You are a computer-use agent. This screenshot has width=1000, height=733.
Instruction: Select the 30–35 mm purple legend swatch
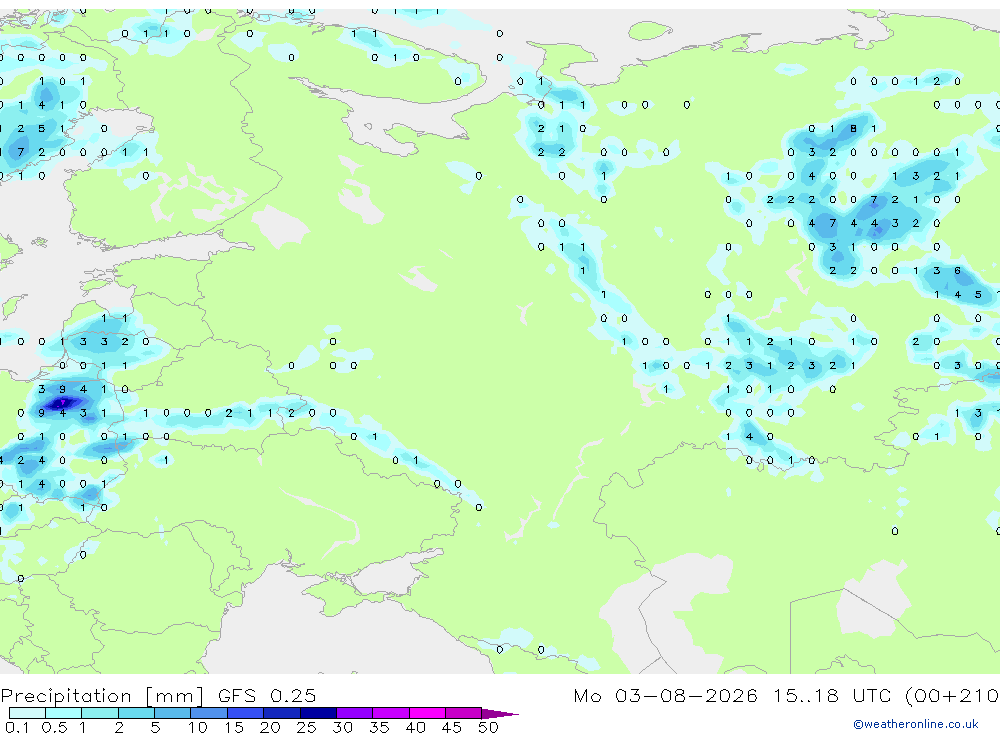tap(355, 713)
